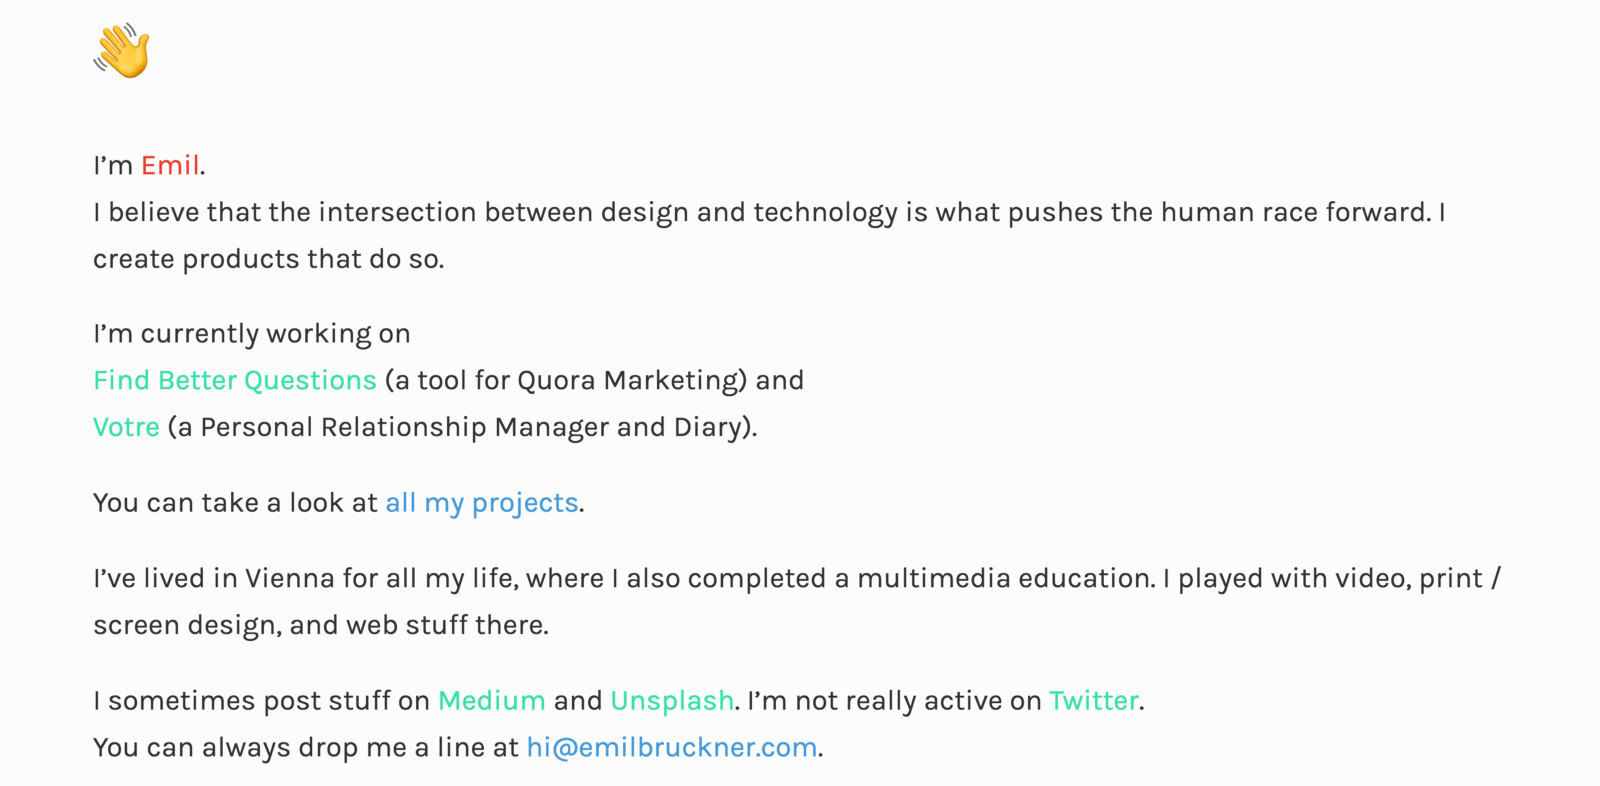This screenshot has height=786, width=1600.
Task: Click the waving hand emoji
Action: click(x=122, y=52)
